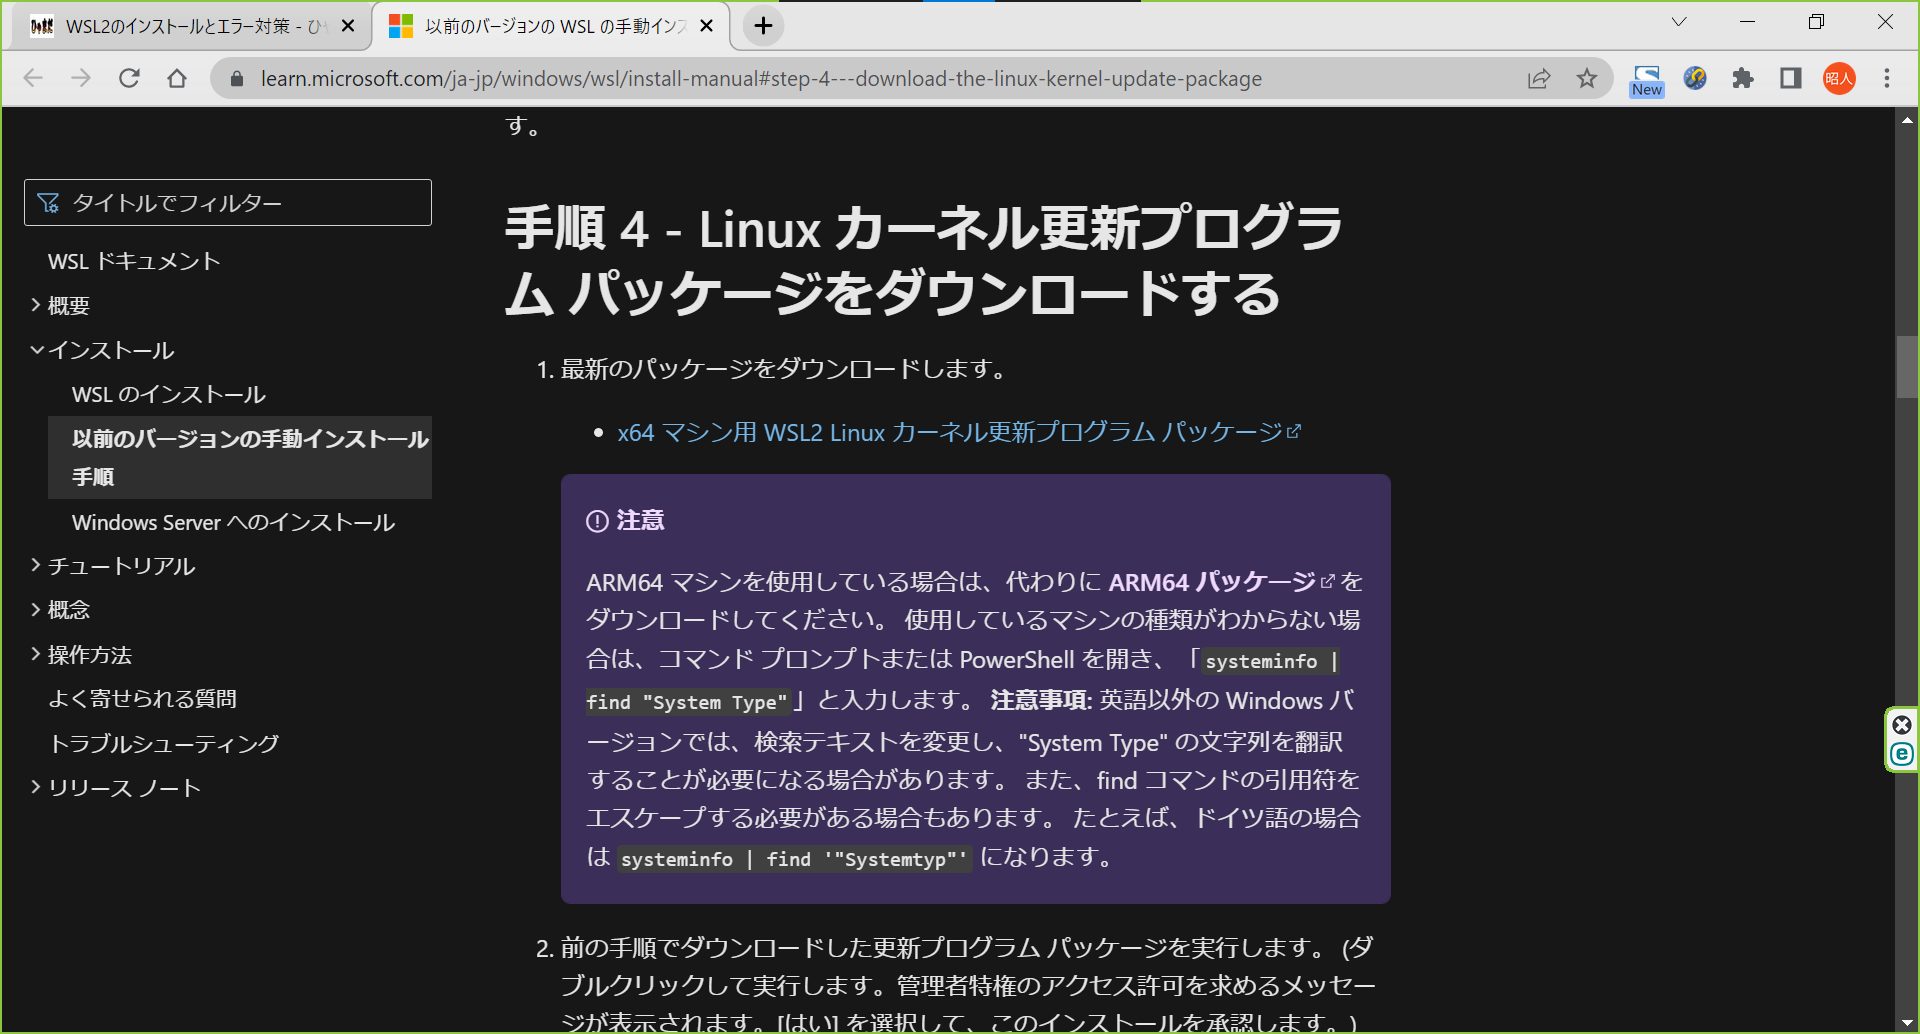The height and width of the screenshot is (1034, 1920).
Task: Close the WSL2のインストールとエラー対策 tab
Action: [x=348, y=26]
